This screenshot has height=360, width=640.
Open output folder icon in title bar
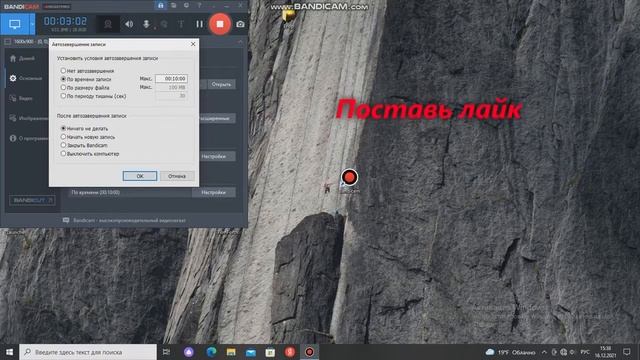tap(173, 5)
